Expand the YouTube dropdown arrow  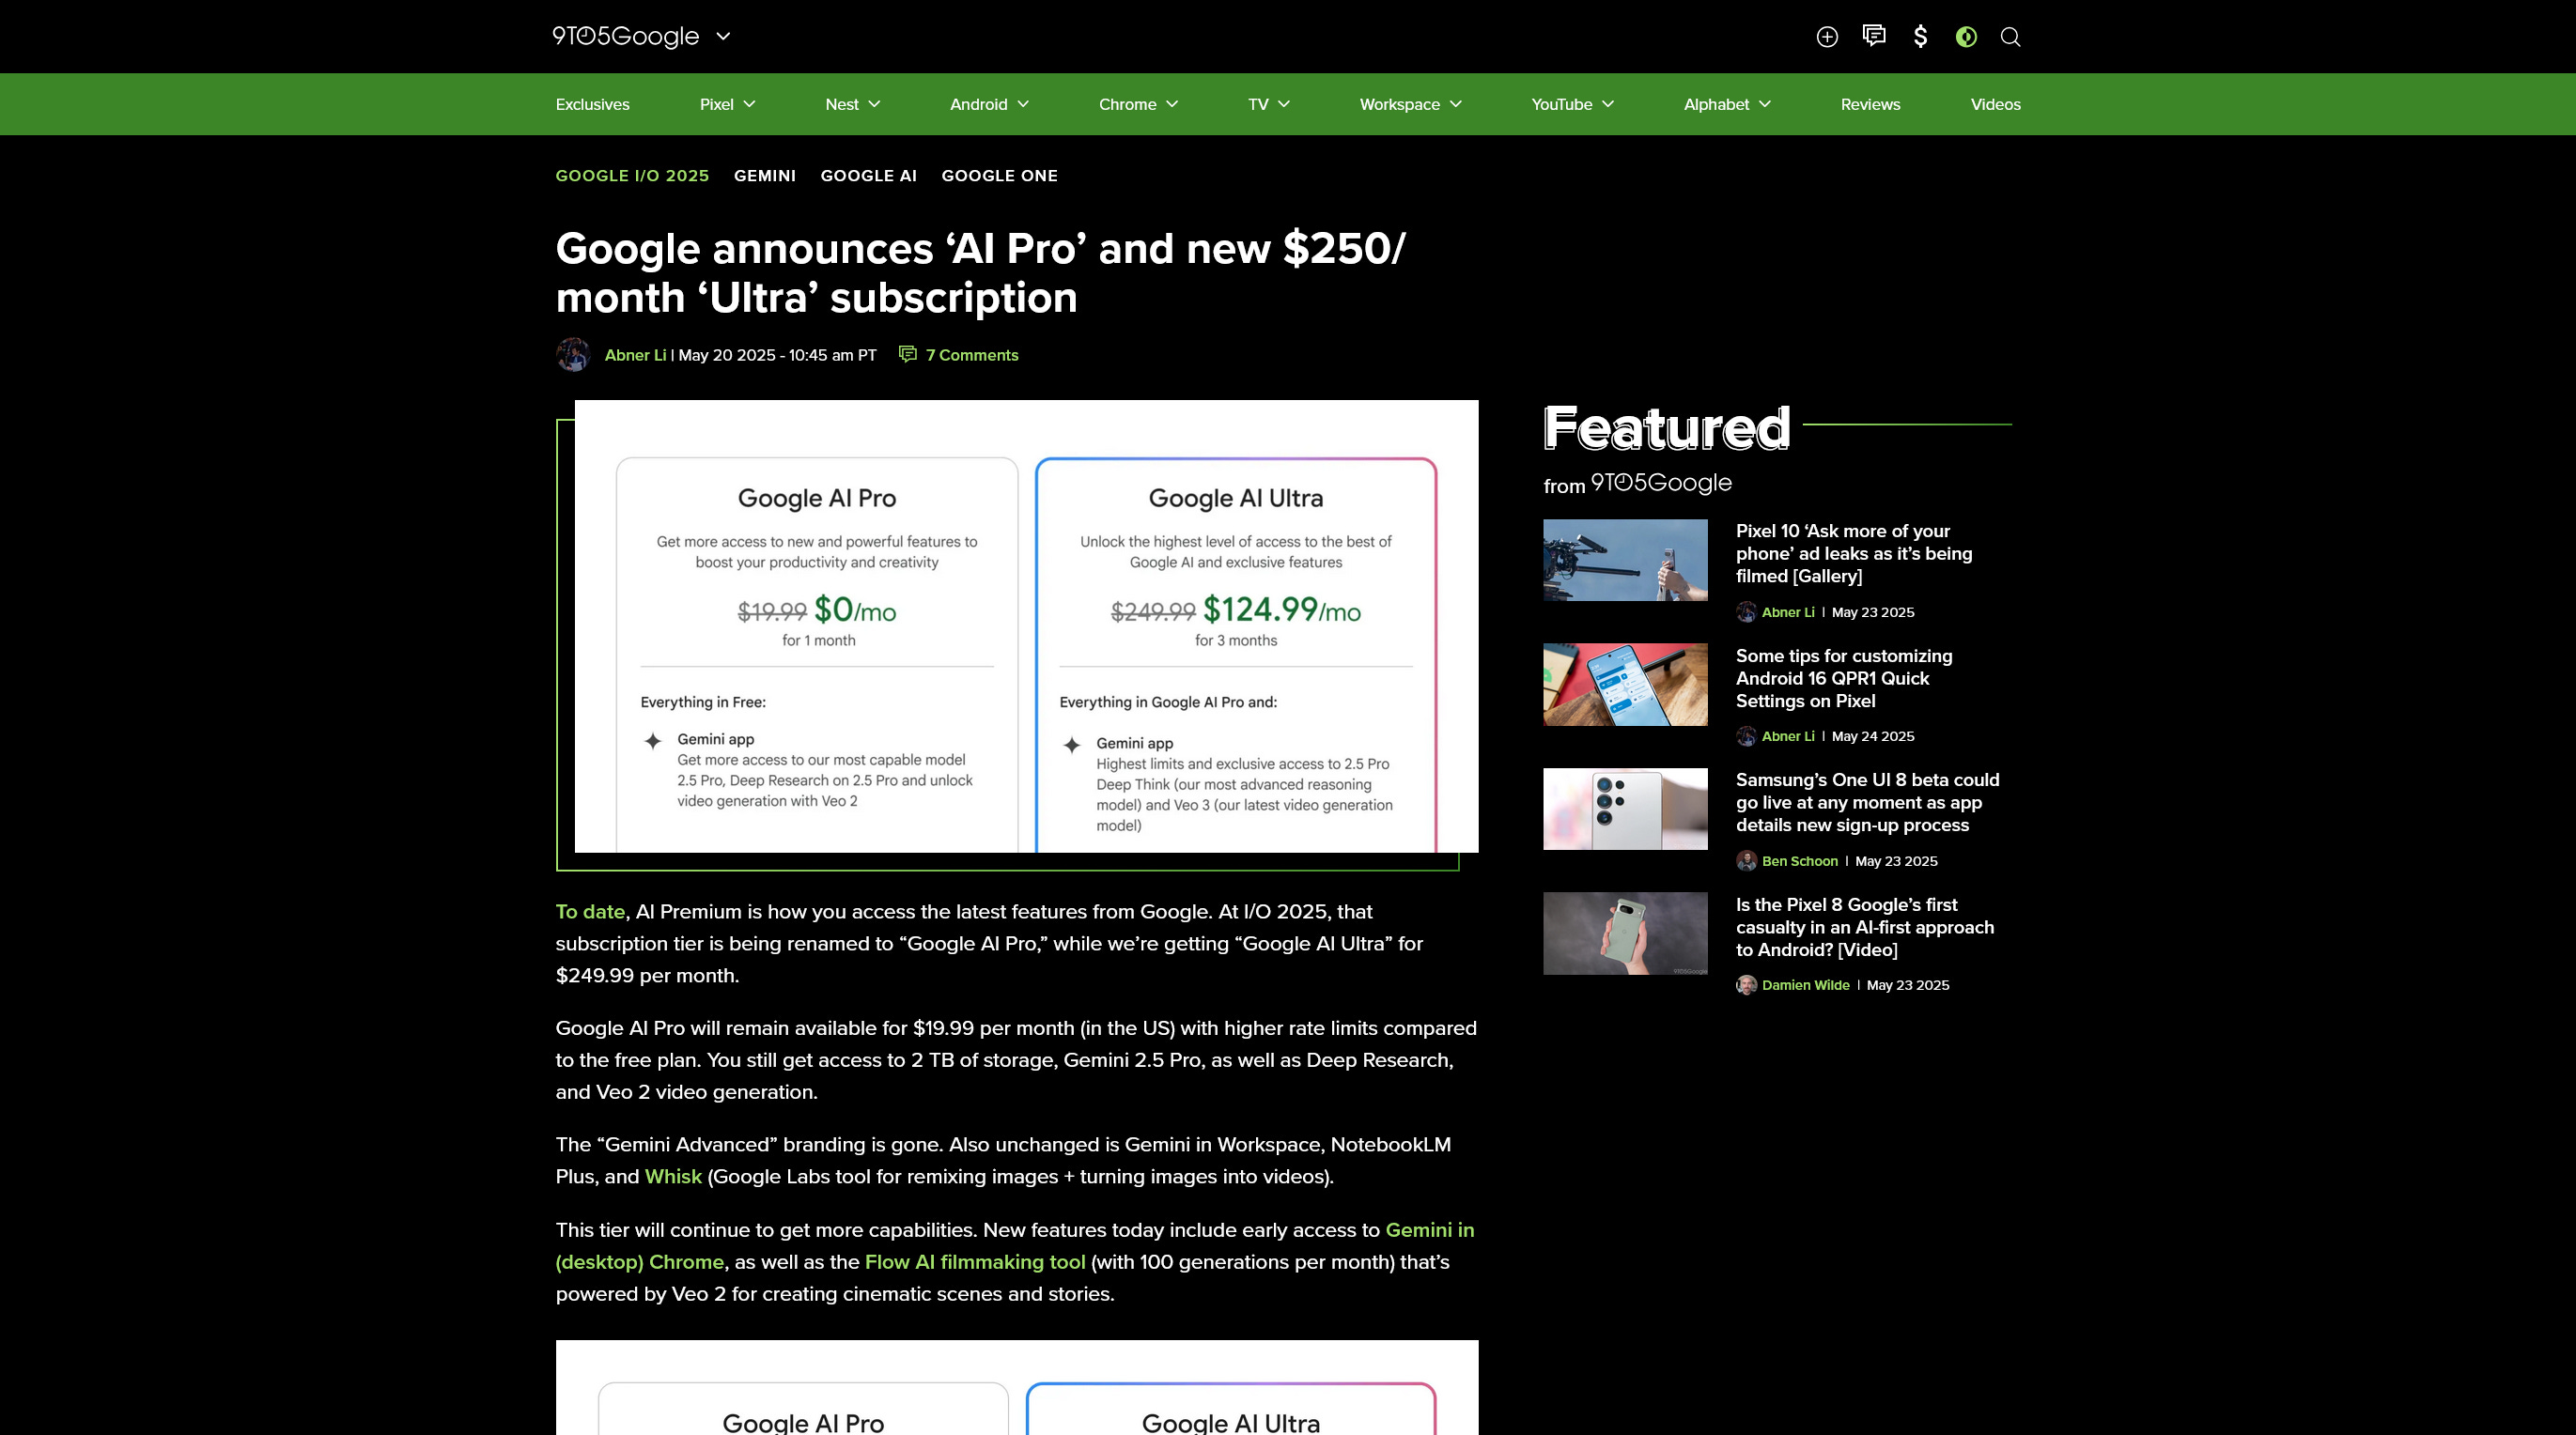tap(1608, 104)
